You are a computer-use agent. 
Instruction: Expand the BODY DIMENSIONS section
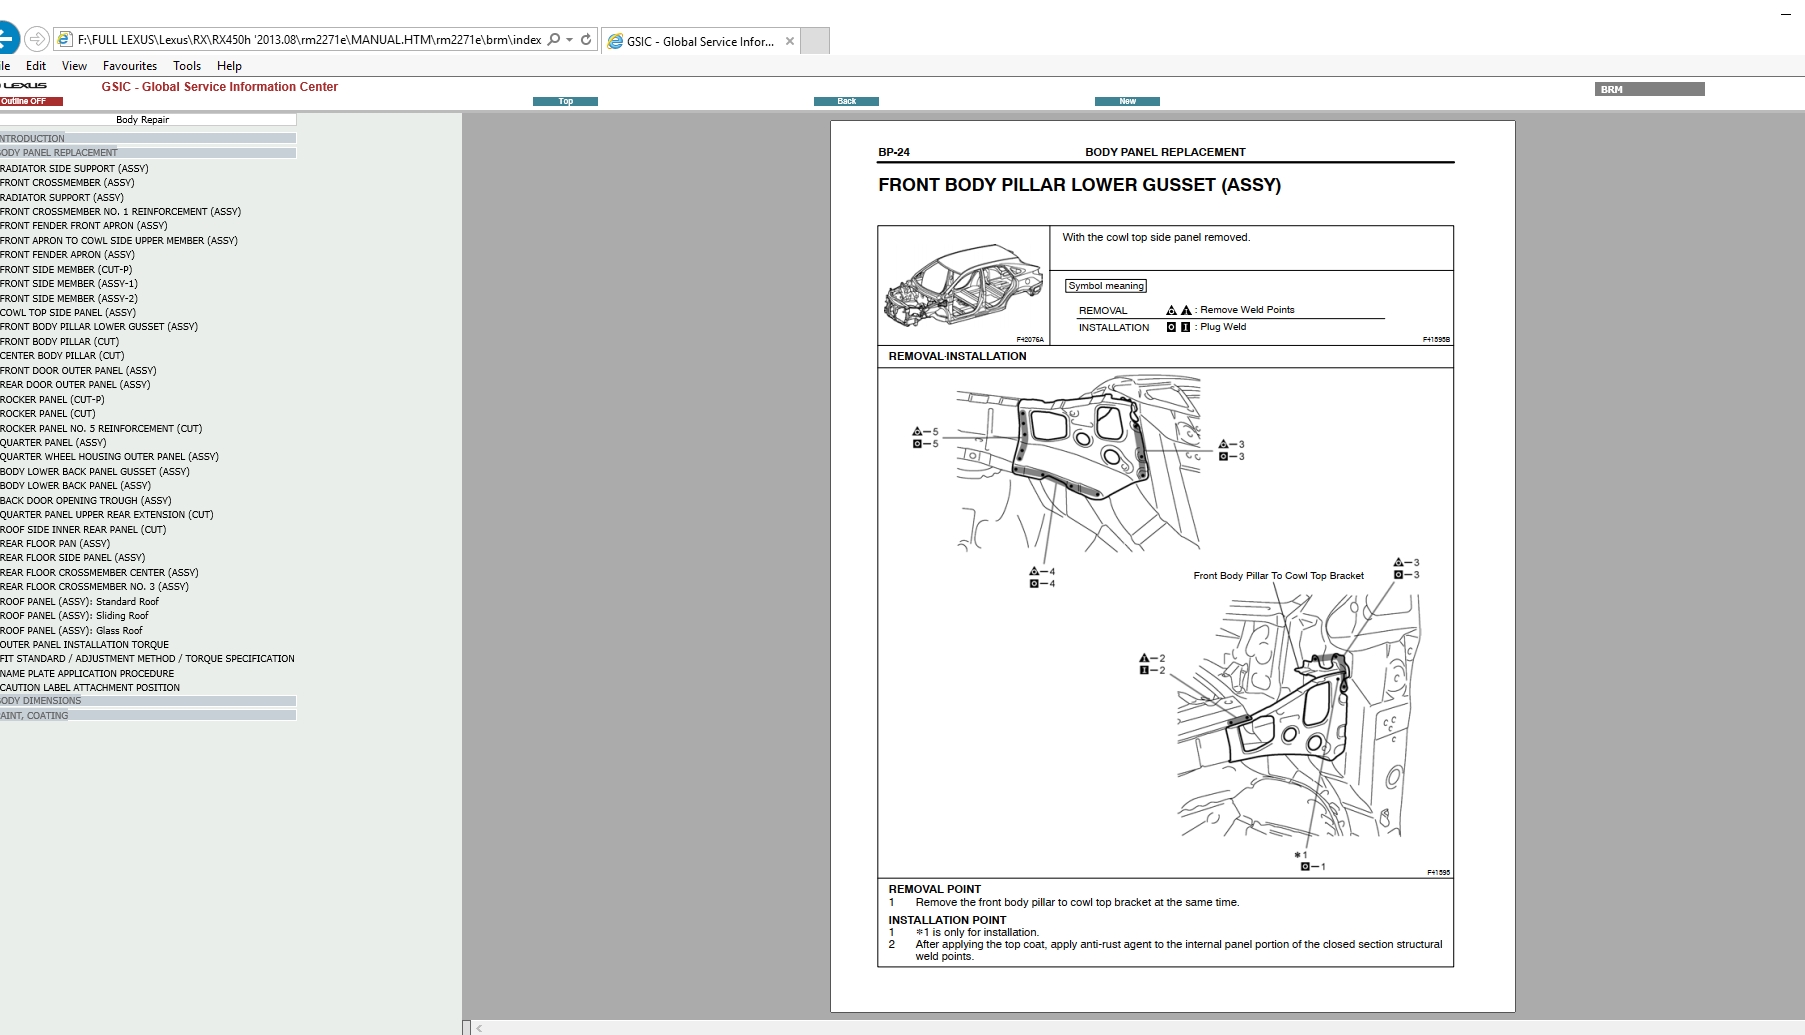tap(147, 701)
